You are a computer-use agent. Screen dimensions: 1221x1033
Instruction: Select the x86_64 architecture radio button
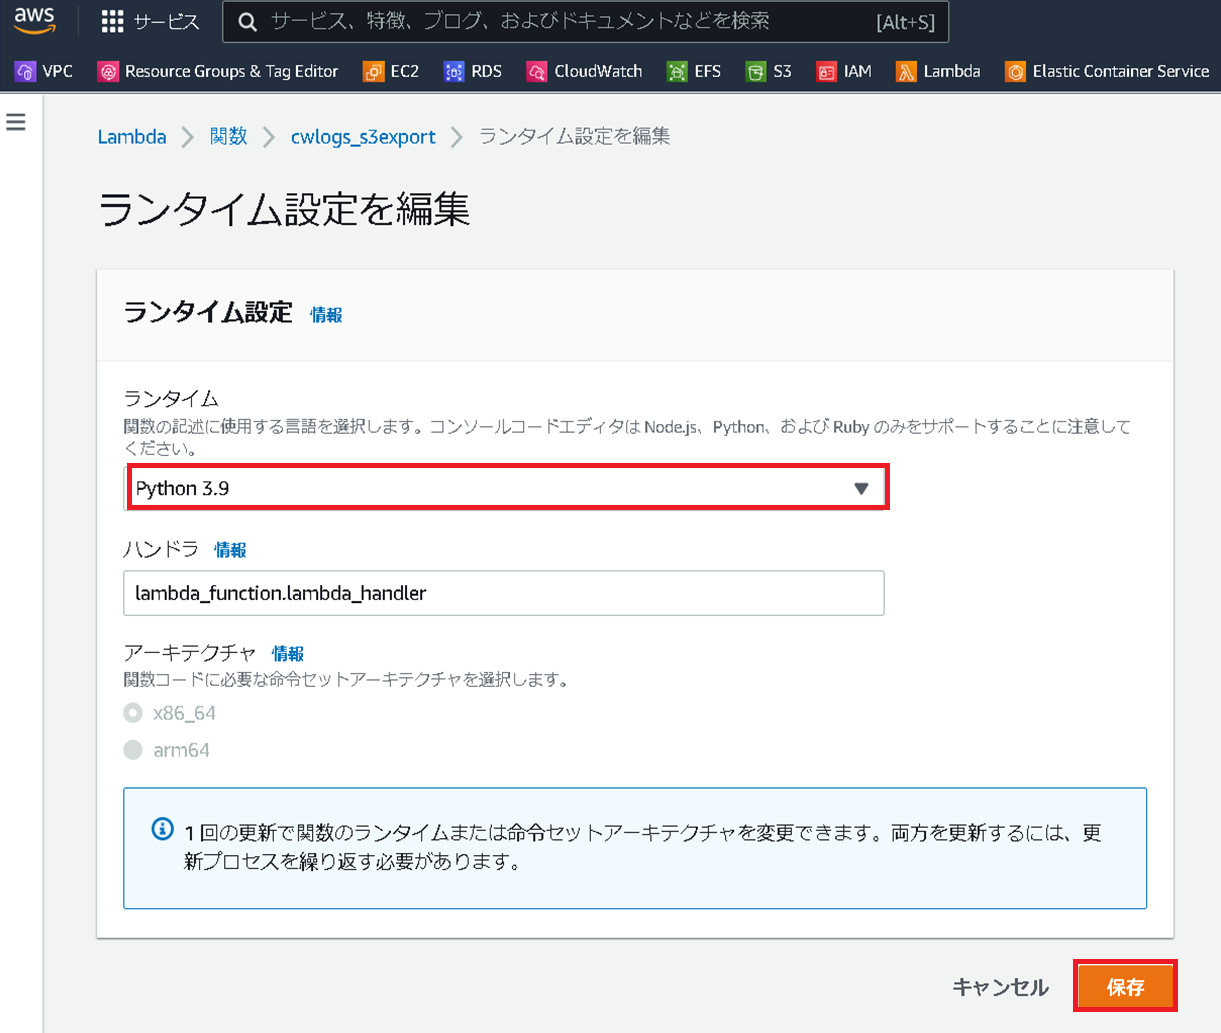click(131, 712)
